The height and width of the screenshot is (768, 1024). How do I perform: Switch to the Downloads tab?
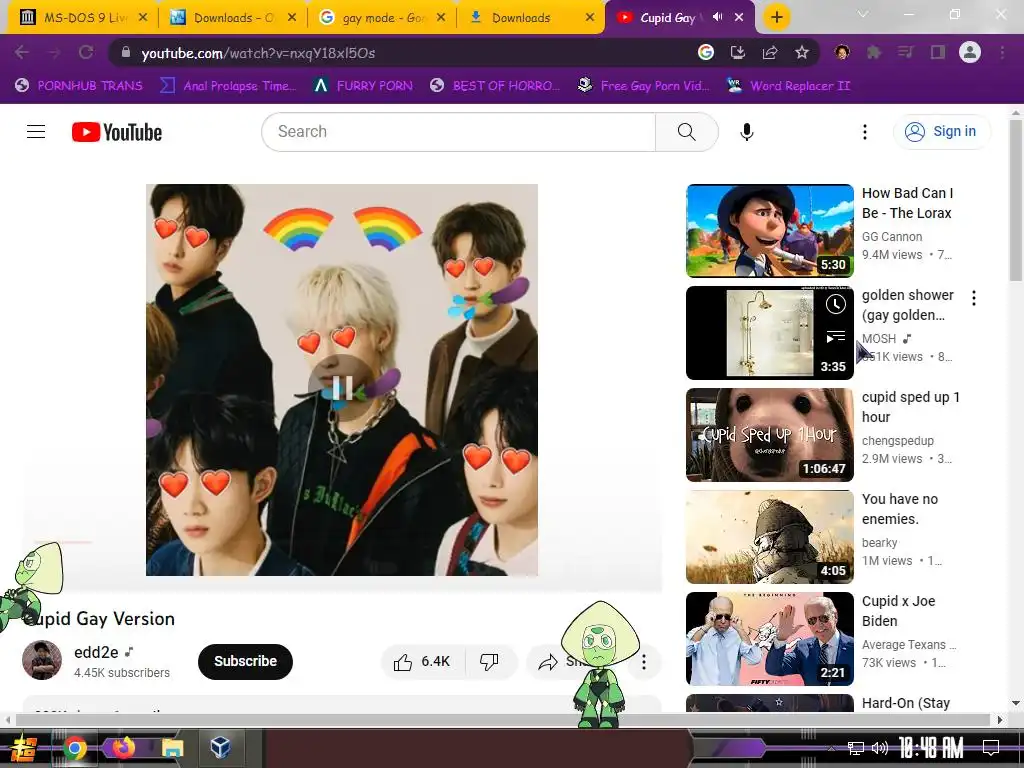point(530,18)
